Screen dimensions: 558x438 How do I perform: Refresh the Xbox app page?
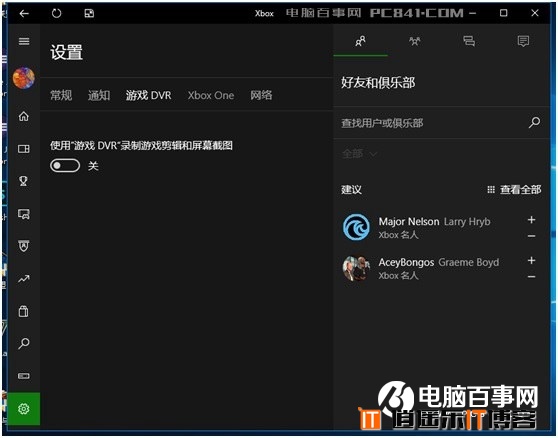click(x=56, y=14)
